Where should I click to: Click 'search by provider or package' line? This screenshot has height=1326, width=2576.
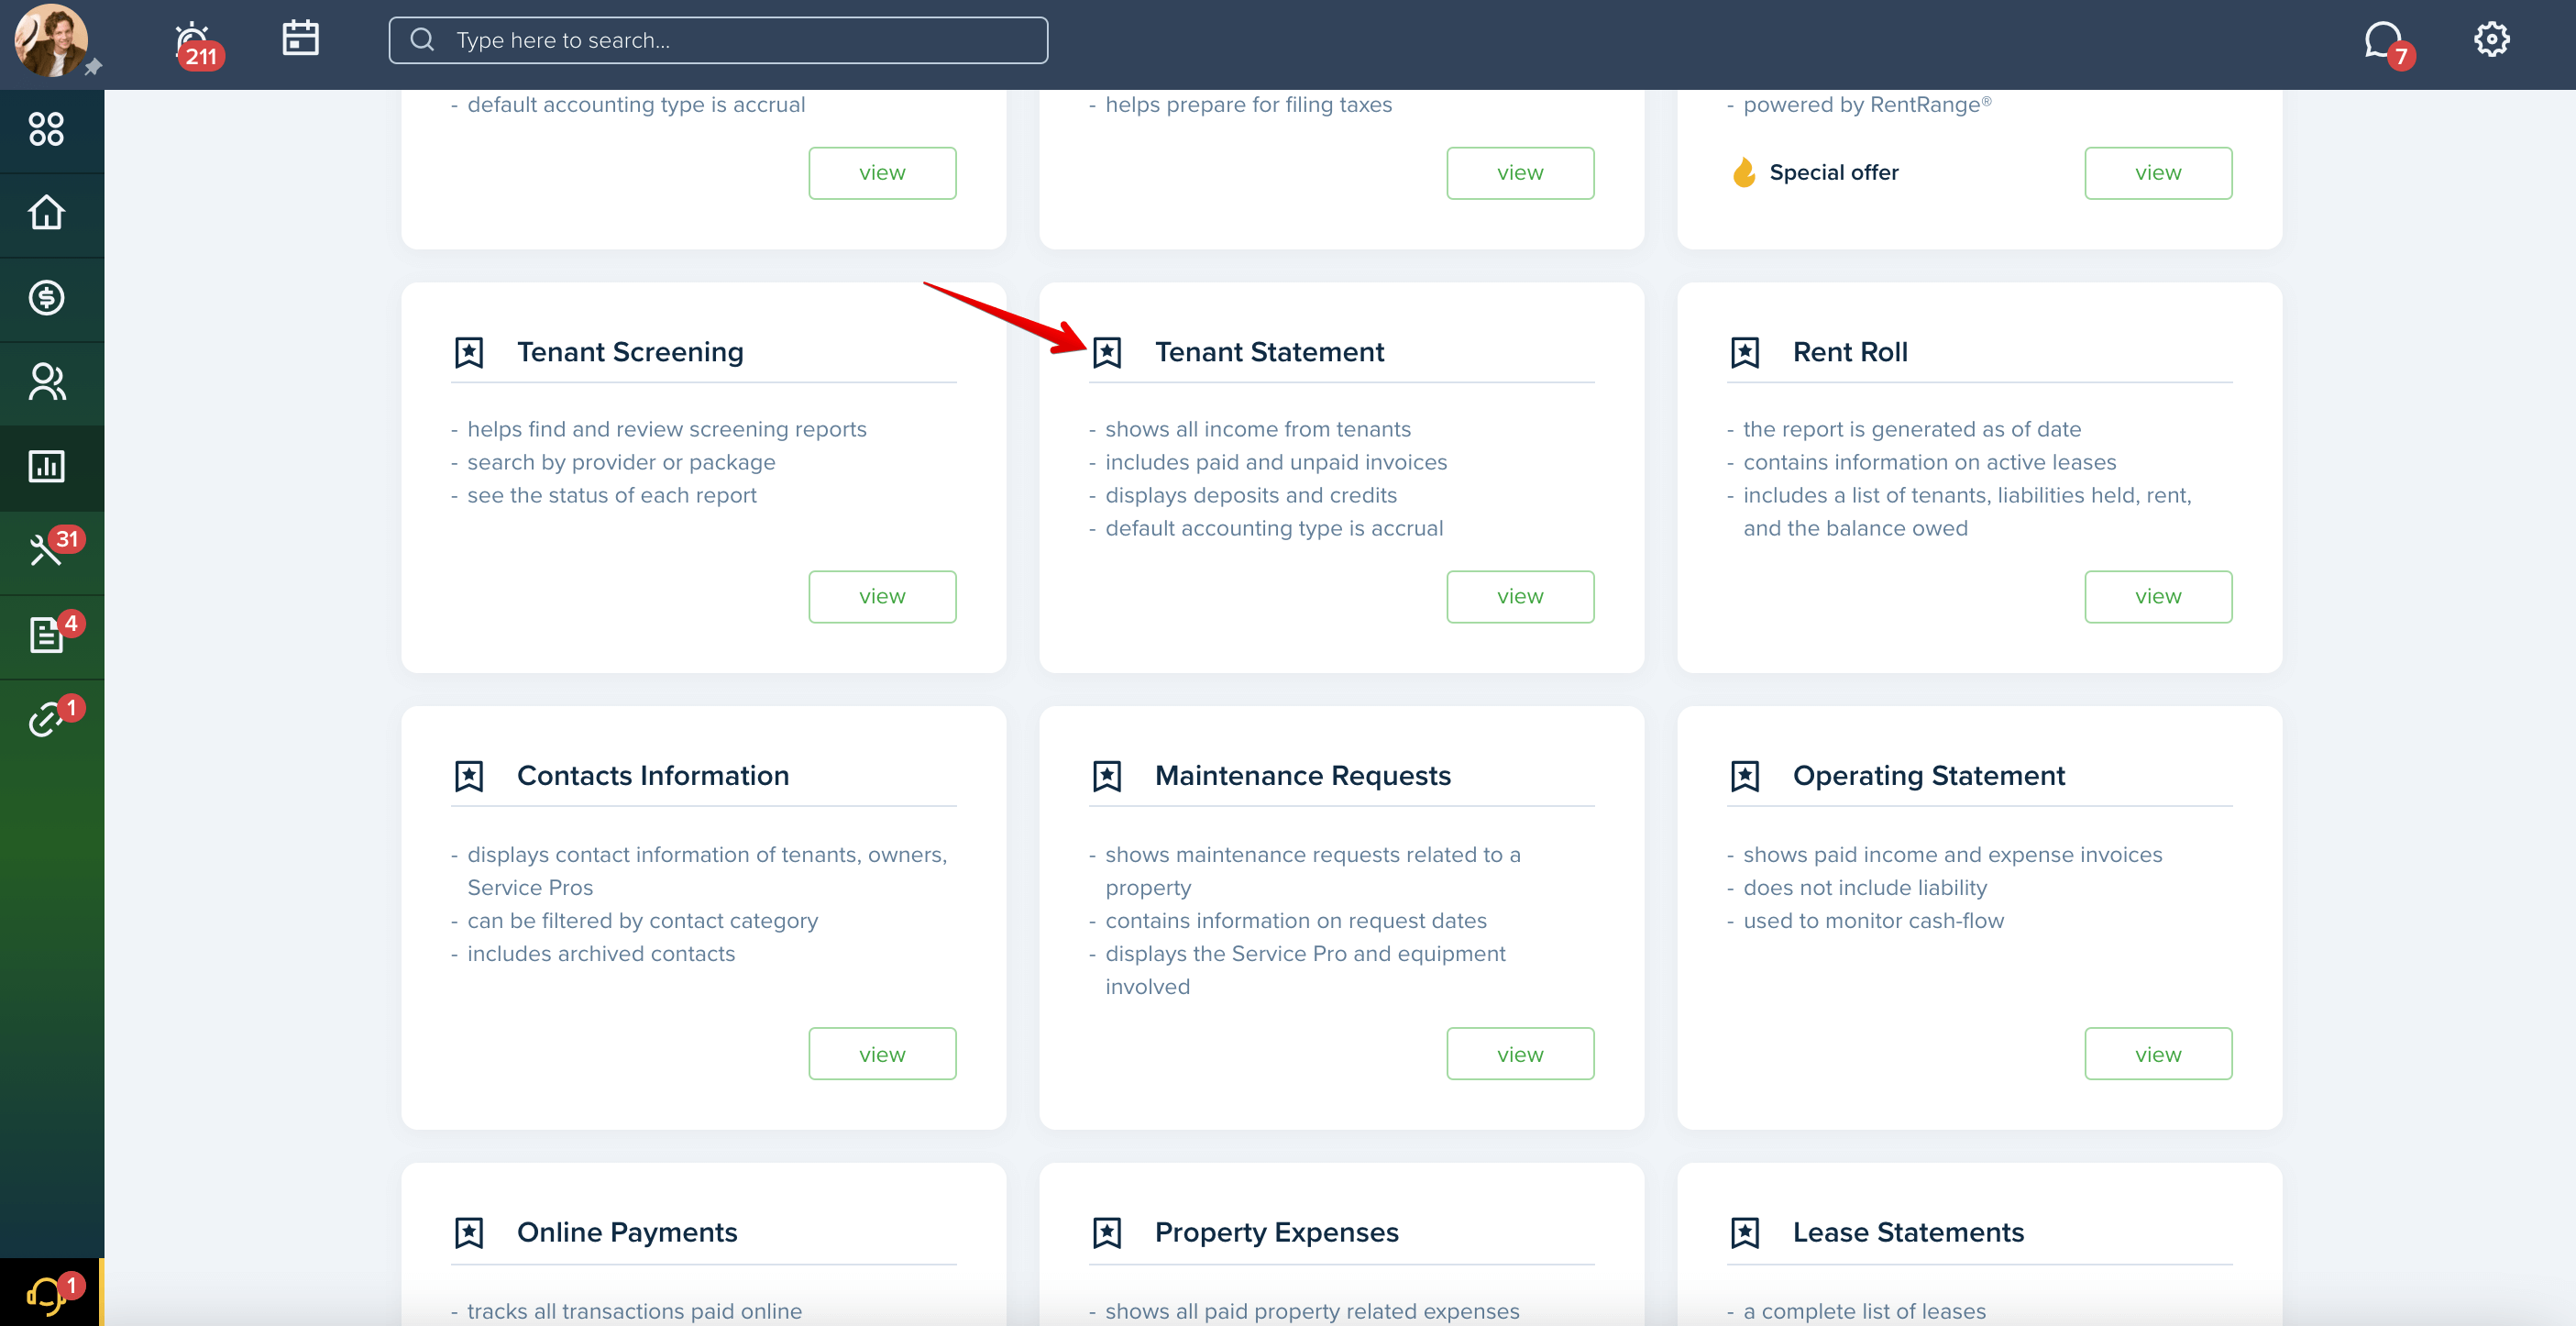click(x=621, y=463)
